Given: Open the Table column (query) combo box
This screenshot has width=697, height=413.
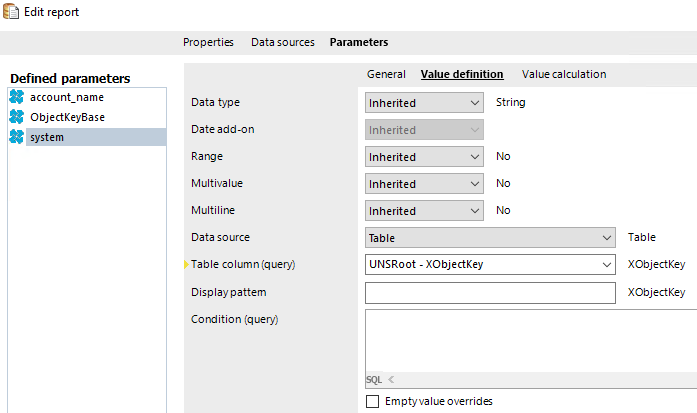Looking at the screenshot, I should [x=490, y=265].
